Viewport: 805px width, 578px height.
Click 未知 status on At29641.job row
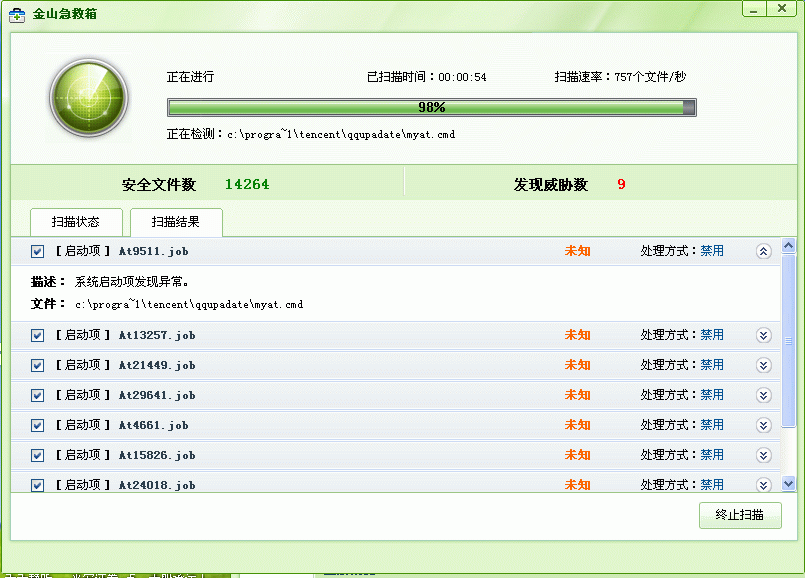578,395
